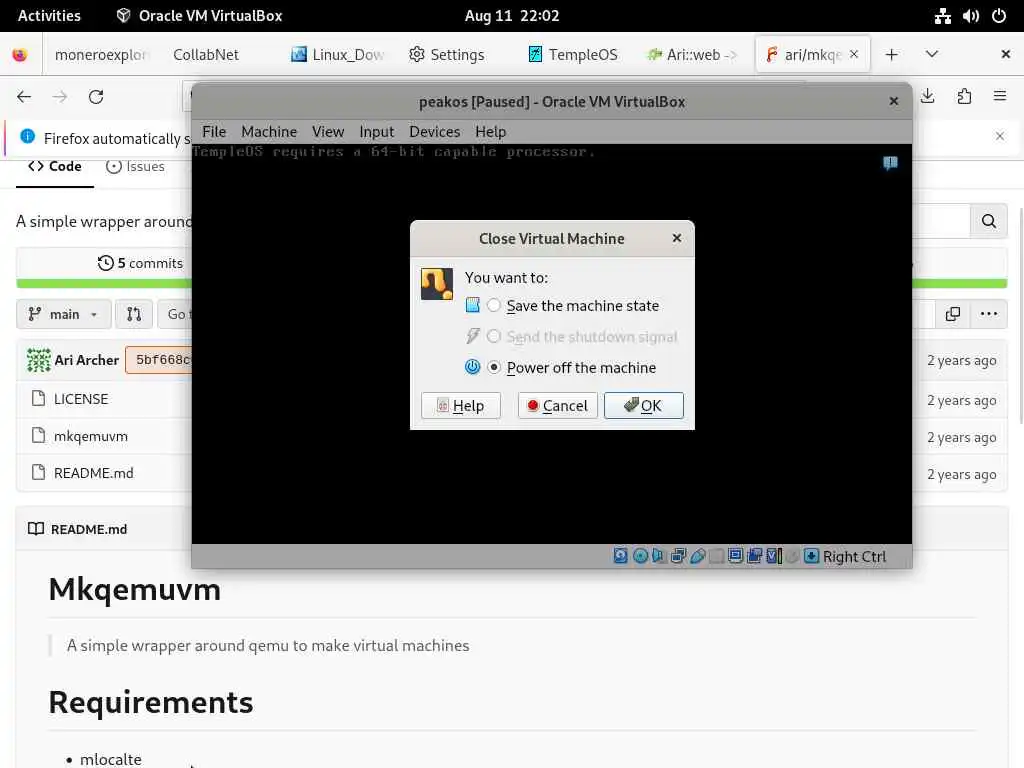Click the display status bar icon
1024x768 pixels.
tap(735, 556)
